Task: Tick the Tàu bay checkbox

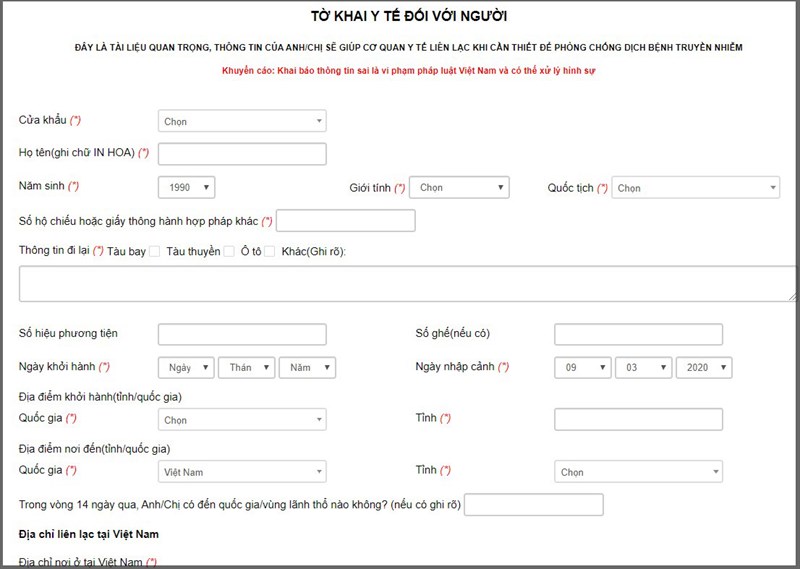Action: (x=155, y=252)
